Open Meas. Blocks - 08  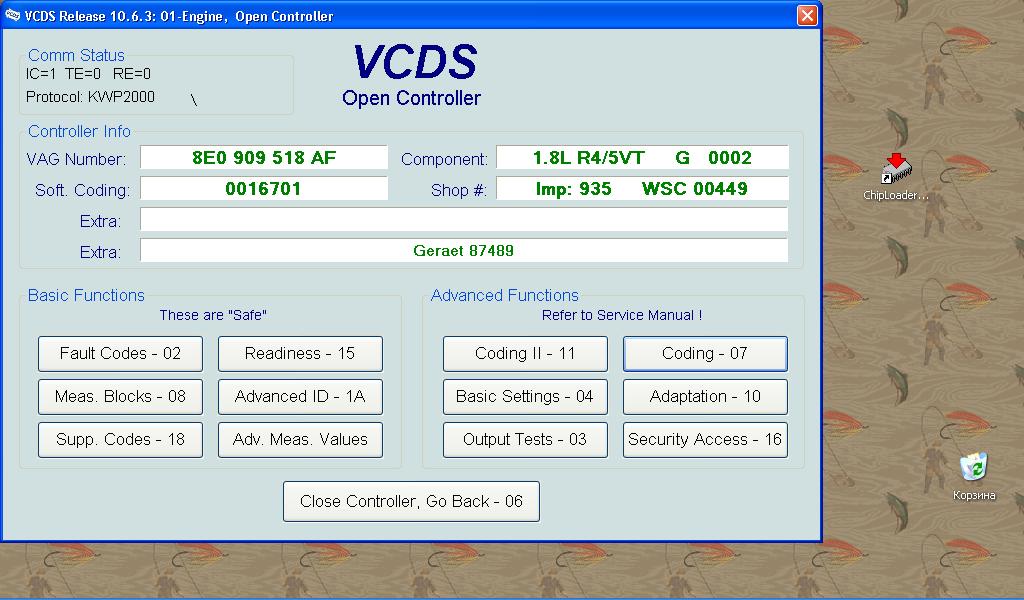120,397
